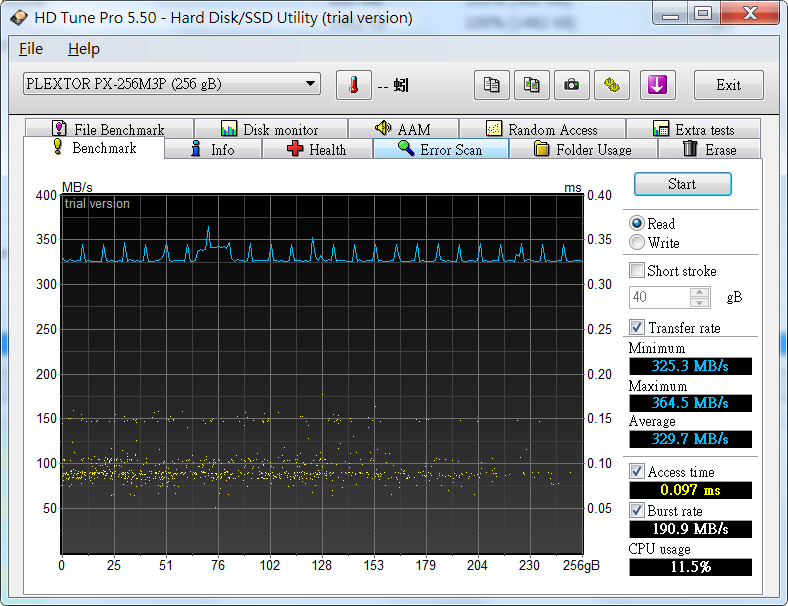Click the copy text to clipboard icon
788x606 pixels.
click(x=491, y=85)
